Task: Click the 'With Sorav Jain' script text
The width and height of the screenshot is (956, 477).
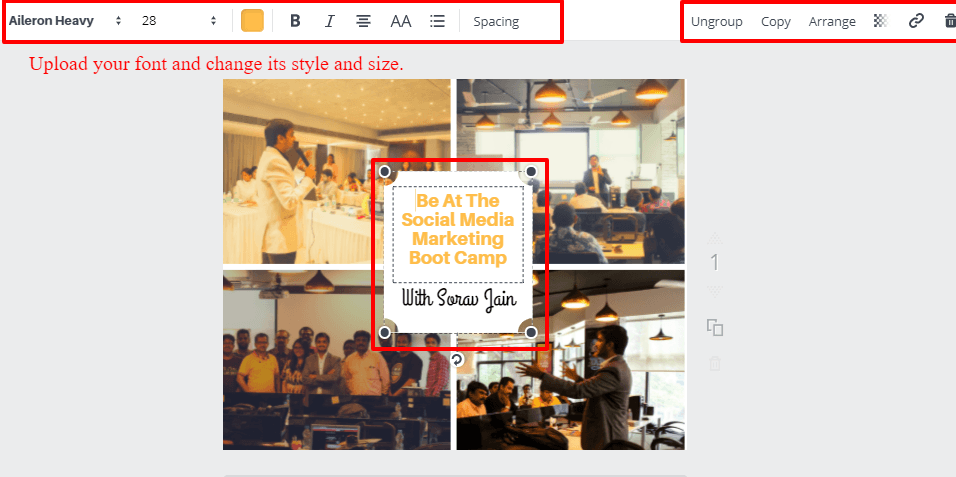Action: tap(458, 299)
